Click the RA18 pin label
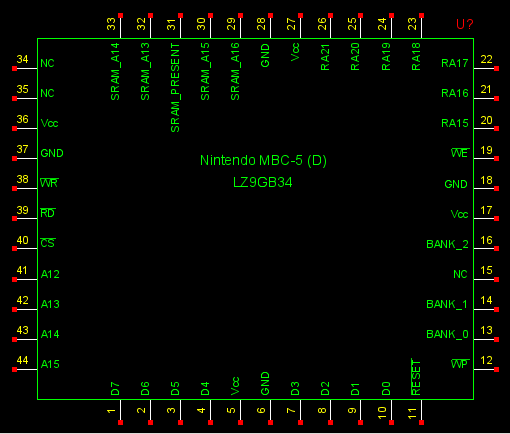This screenshot has width=510, height=434. [416, 57]
